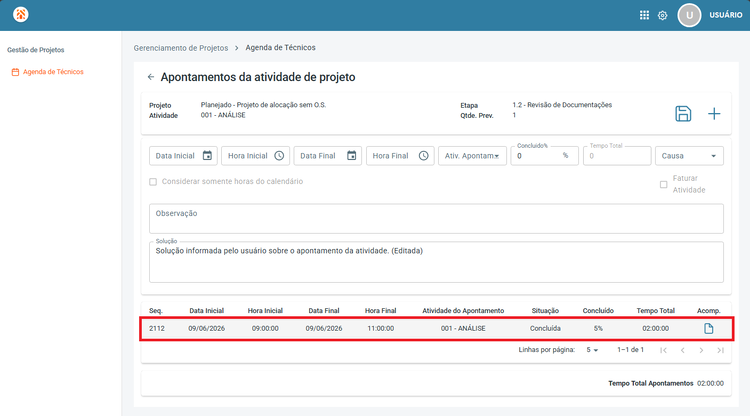Image resolution: width=750 pixels, height=416 pixels.
Task: Check Considerar somente horas do calendário
Action: 153,182
